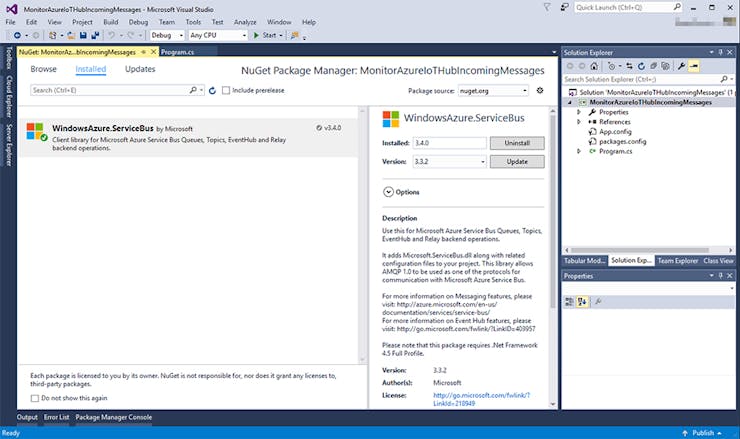
Task: Expand the References node in Solution Explorer
Action: [579, 122]
